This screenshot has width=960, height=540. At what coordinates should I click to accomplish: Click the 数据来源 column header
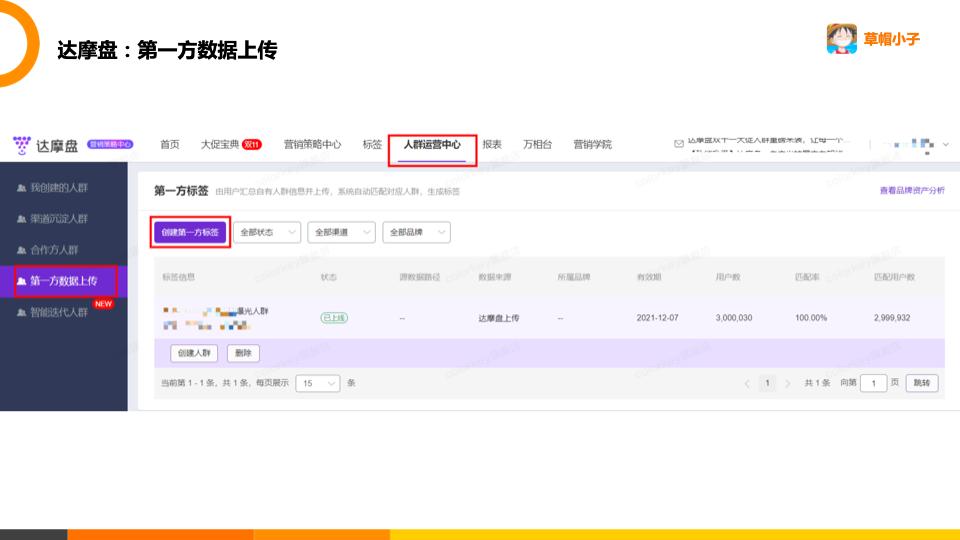[495, 277]
